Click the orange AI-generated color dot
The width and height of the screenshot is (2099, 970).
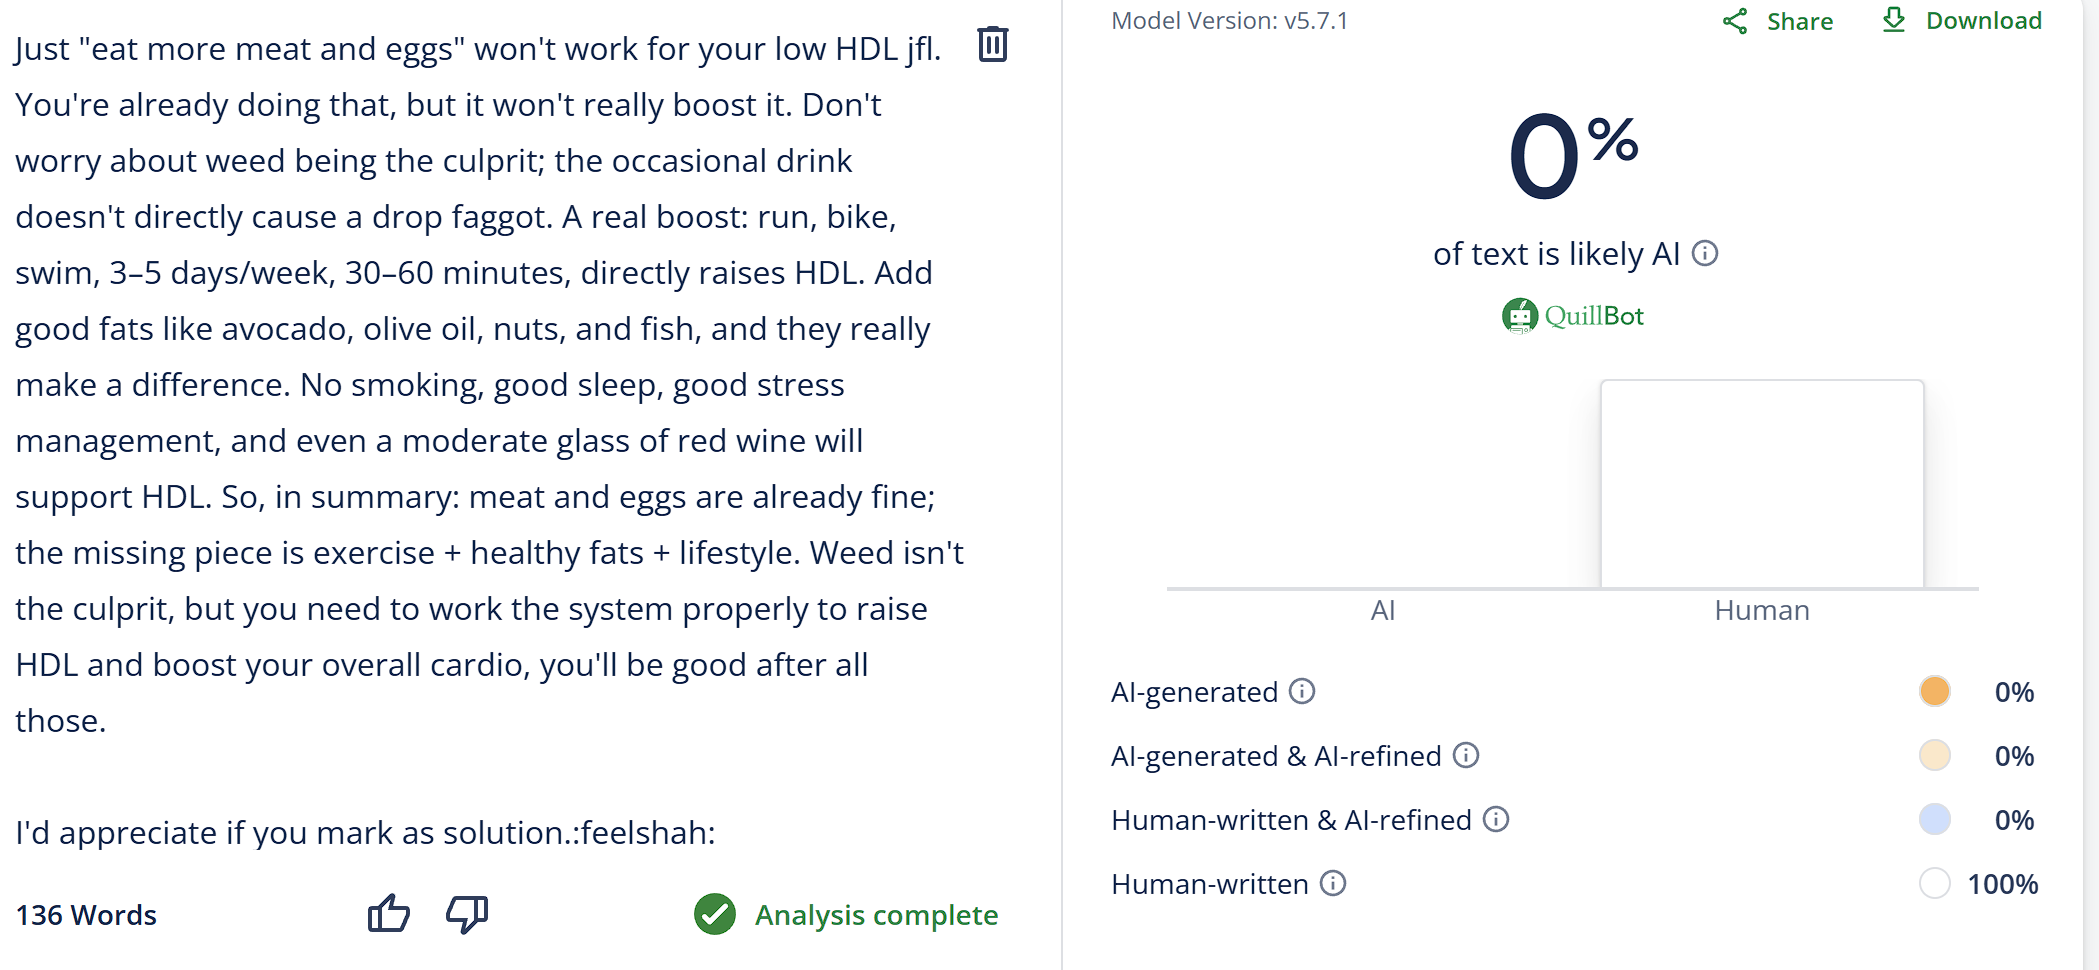(x=1935, y=691)
